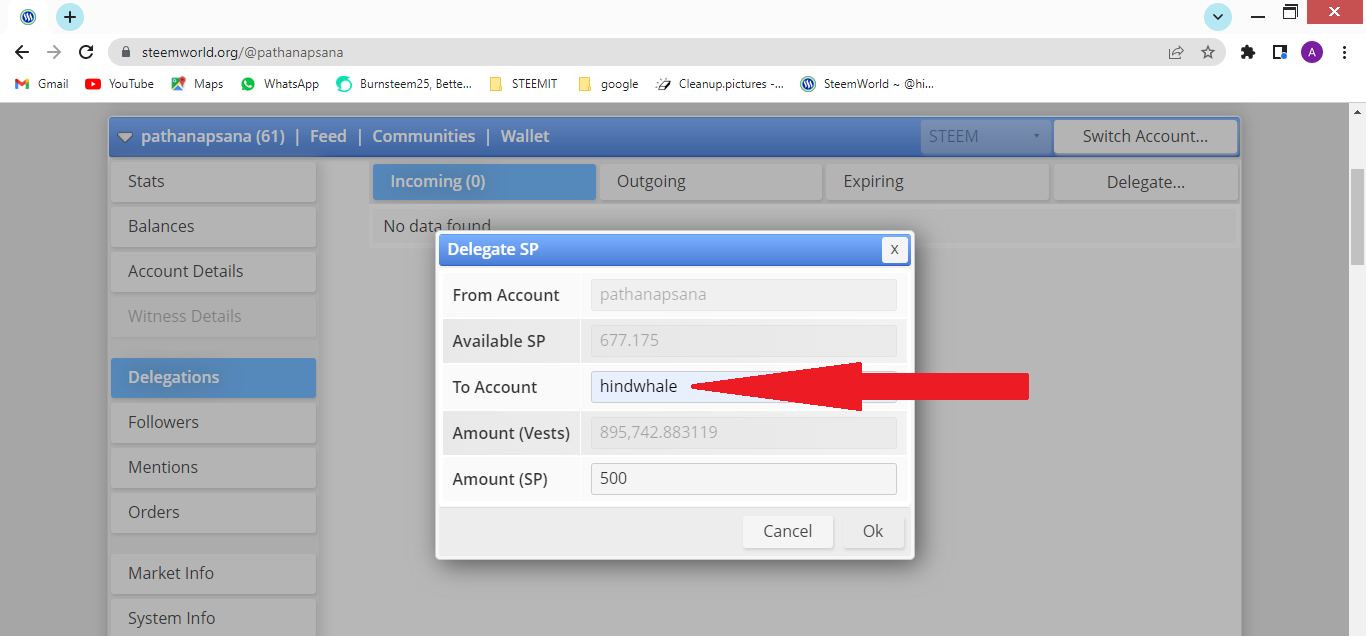Open Cleanup.pictures bookmark
The width and height of the screenshot is (1366, 636).
[720, 84]
